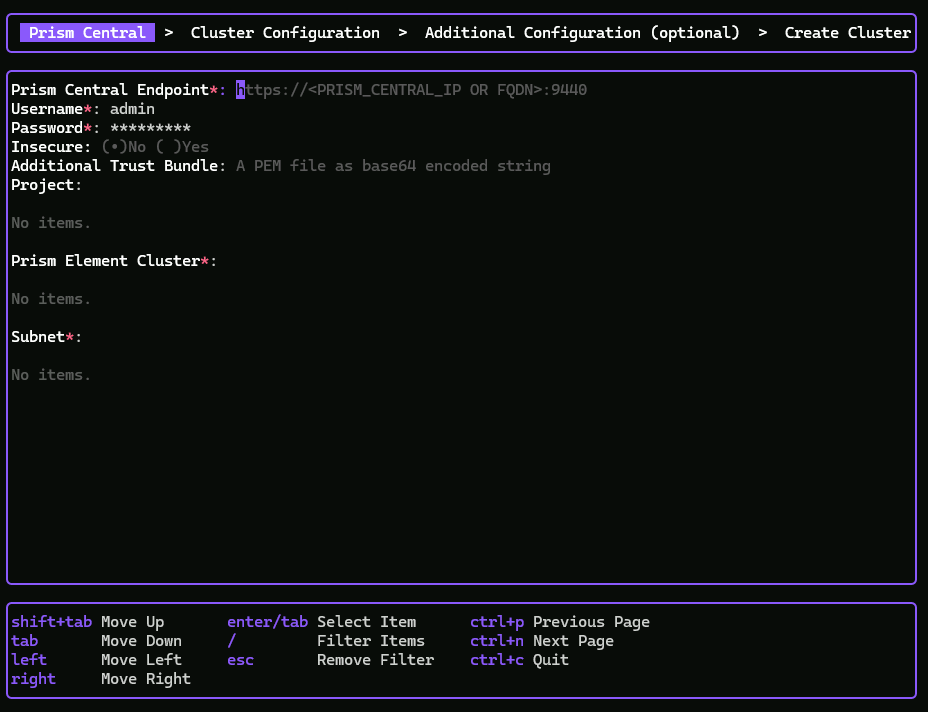Click "No items." under Project

[51, 223]
